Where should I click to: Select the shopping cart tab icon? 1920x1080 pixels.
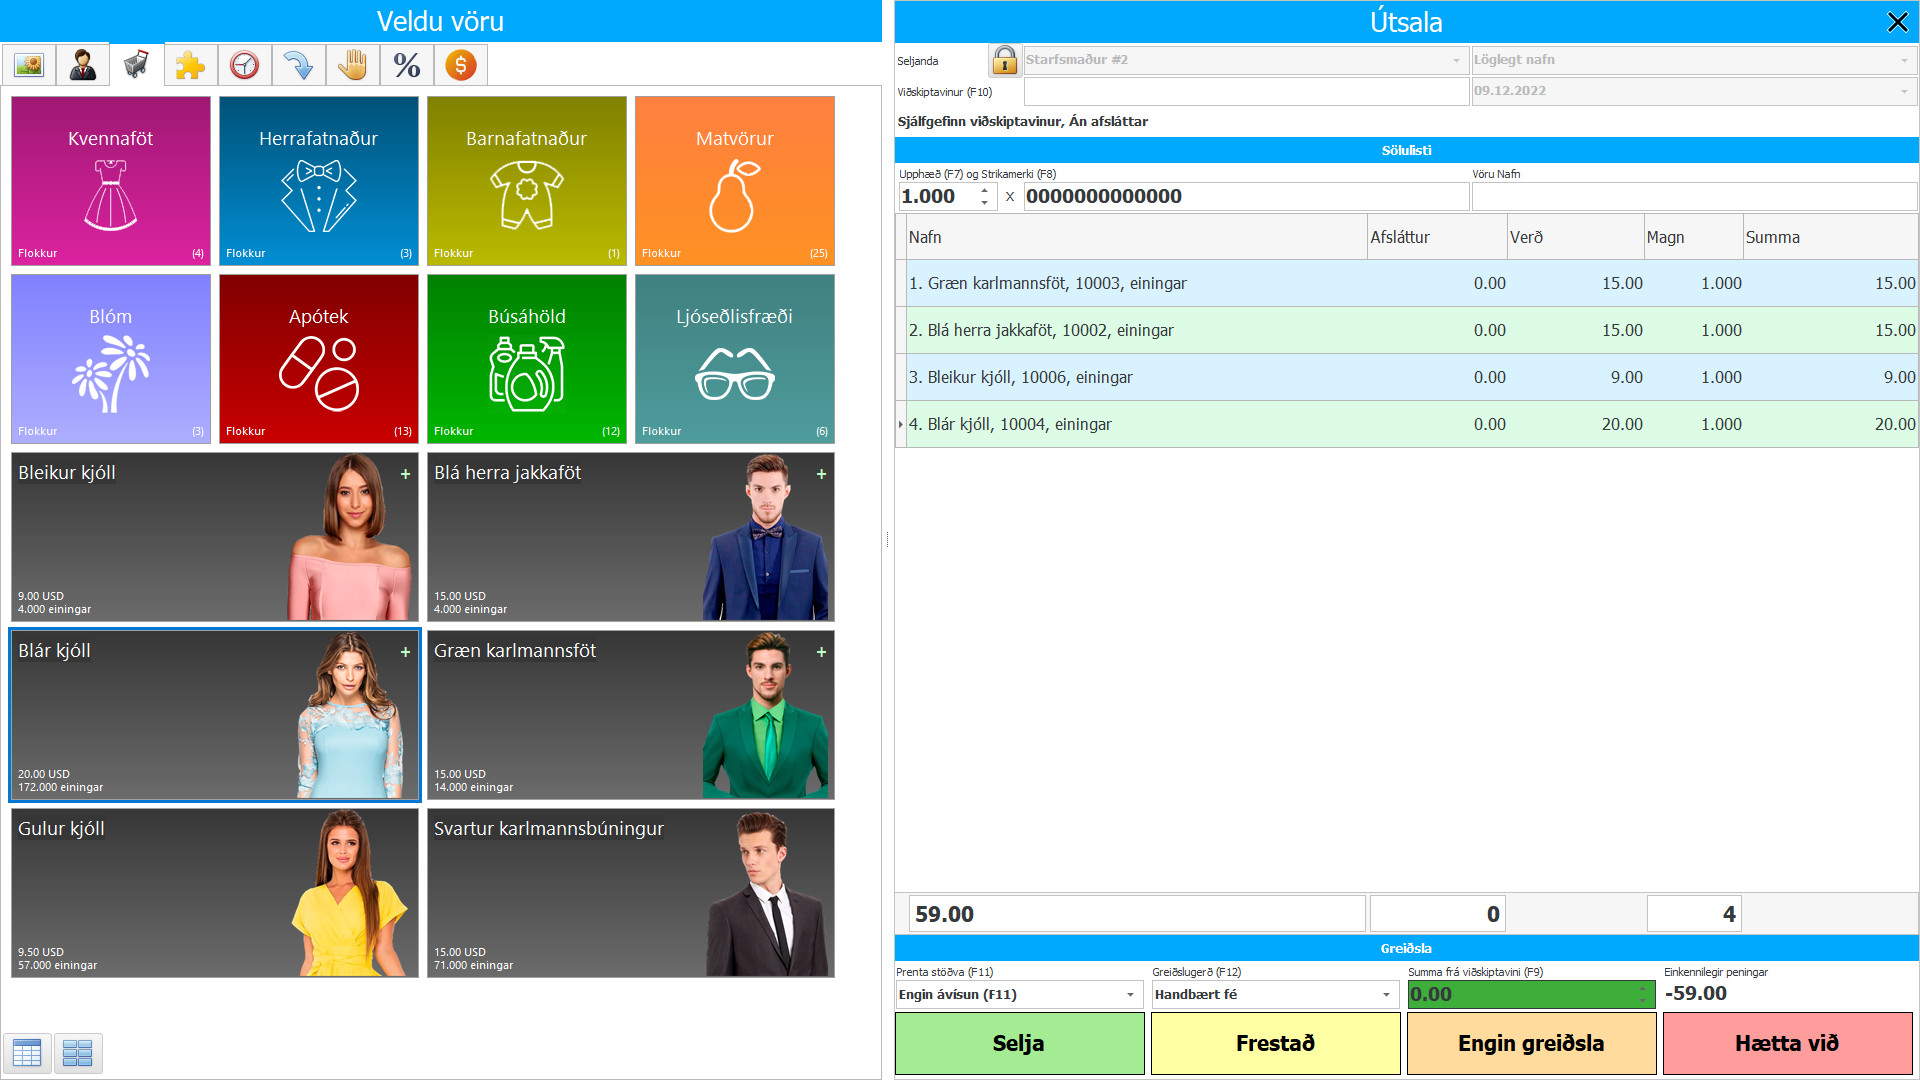137,66
